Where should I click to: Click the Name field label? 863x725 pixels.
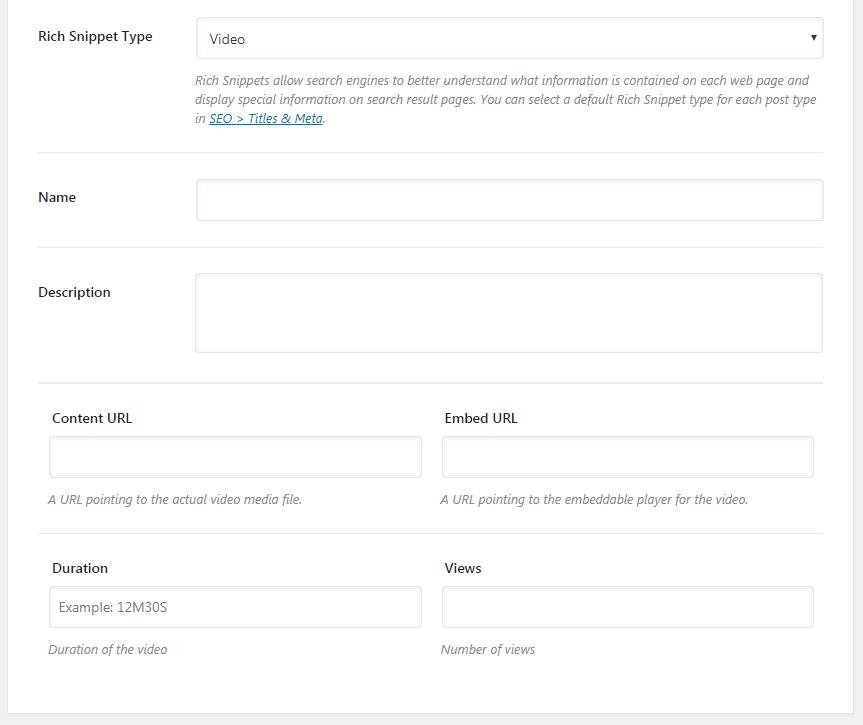click(57, 197)
